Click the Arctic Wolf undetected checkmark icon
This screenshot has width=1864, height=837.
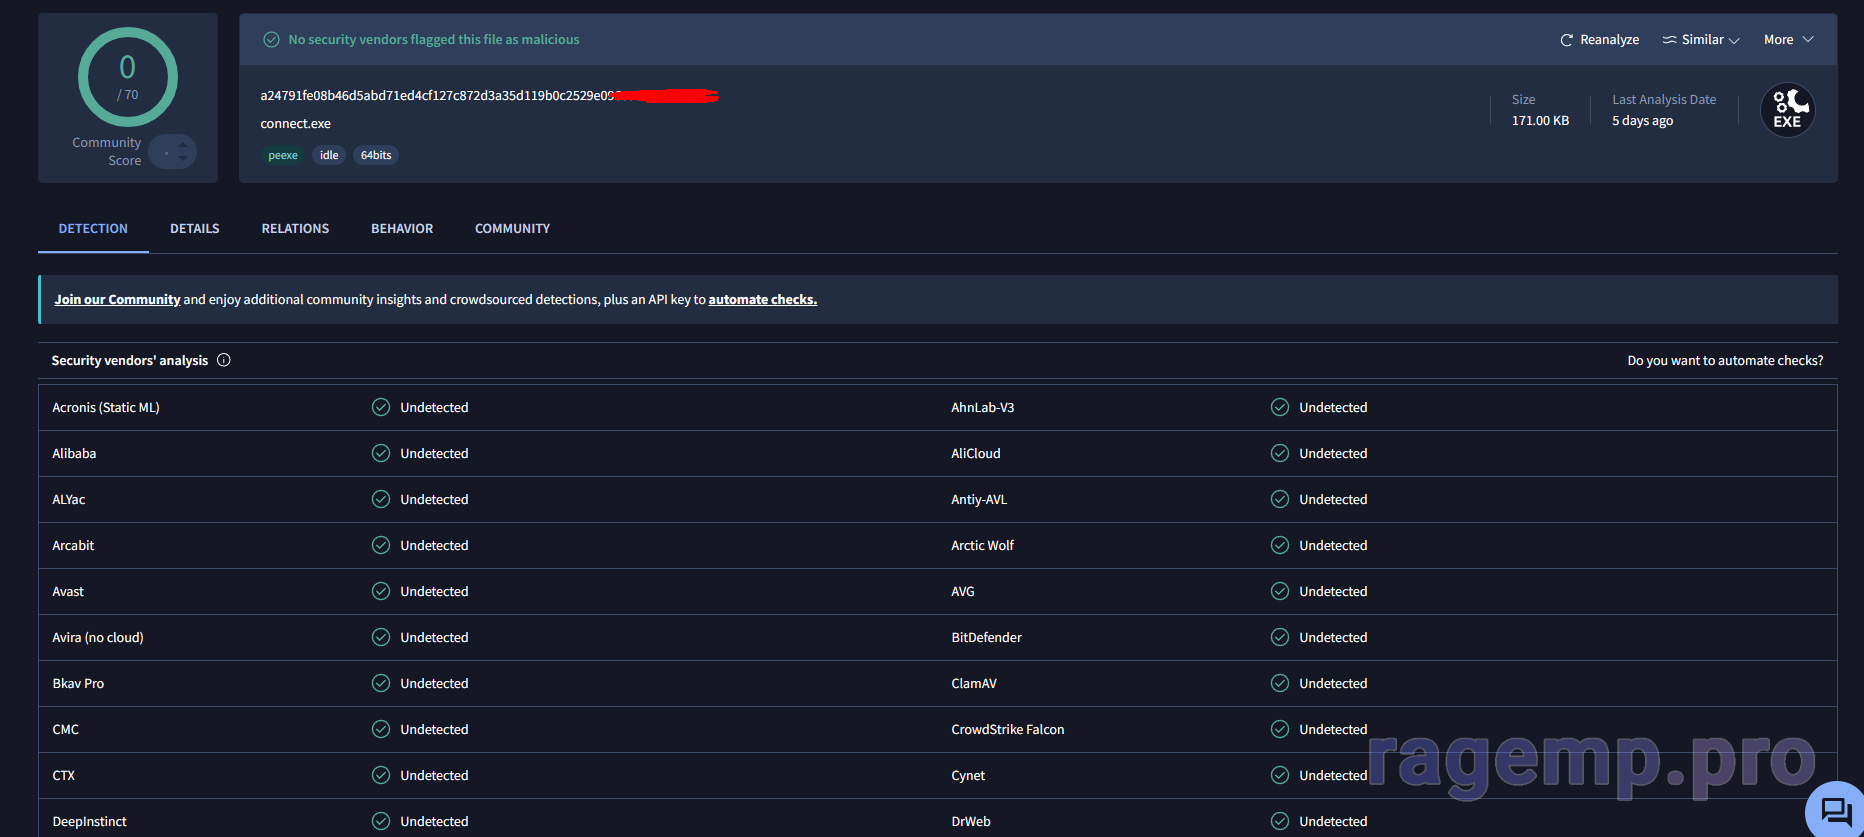1280,545
